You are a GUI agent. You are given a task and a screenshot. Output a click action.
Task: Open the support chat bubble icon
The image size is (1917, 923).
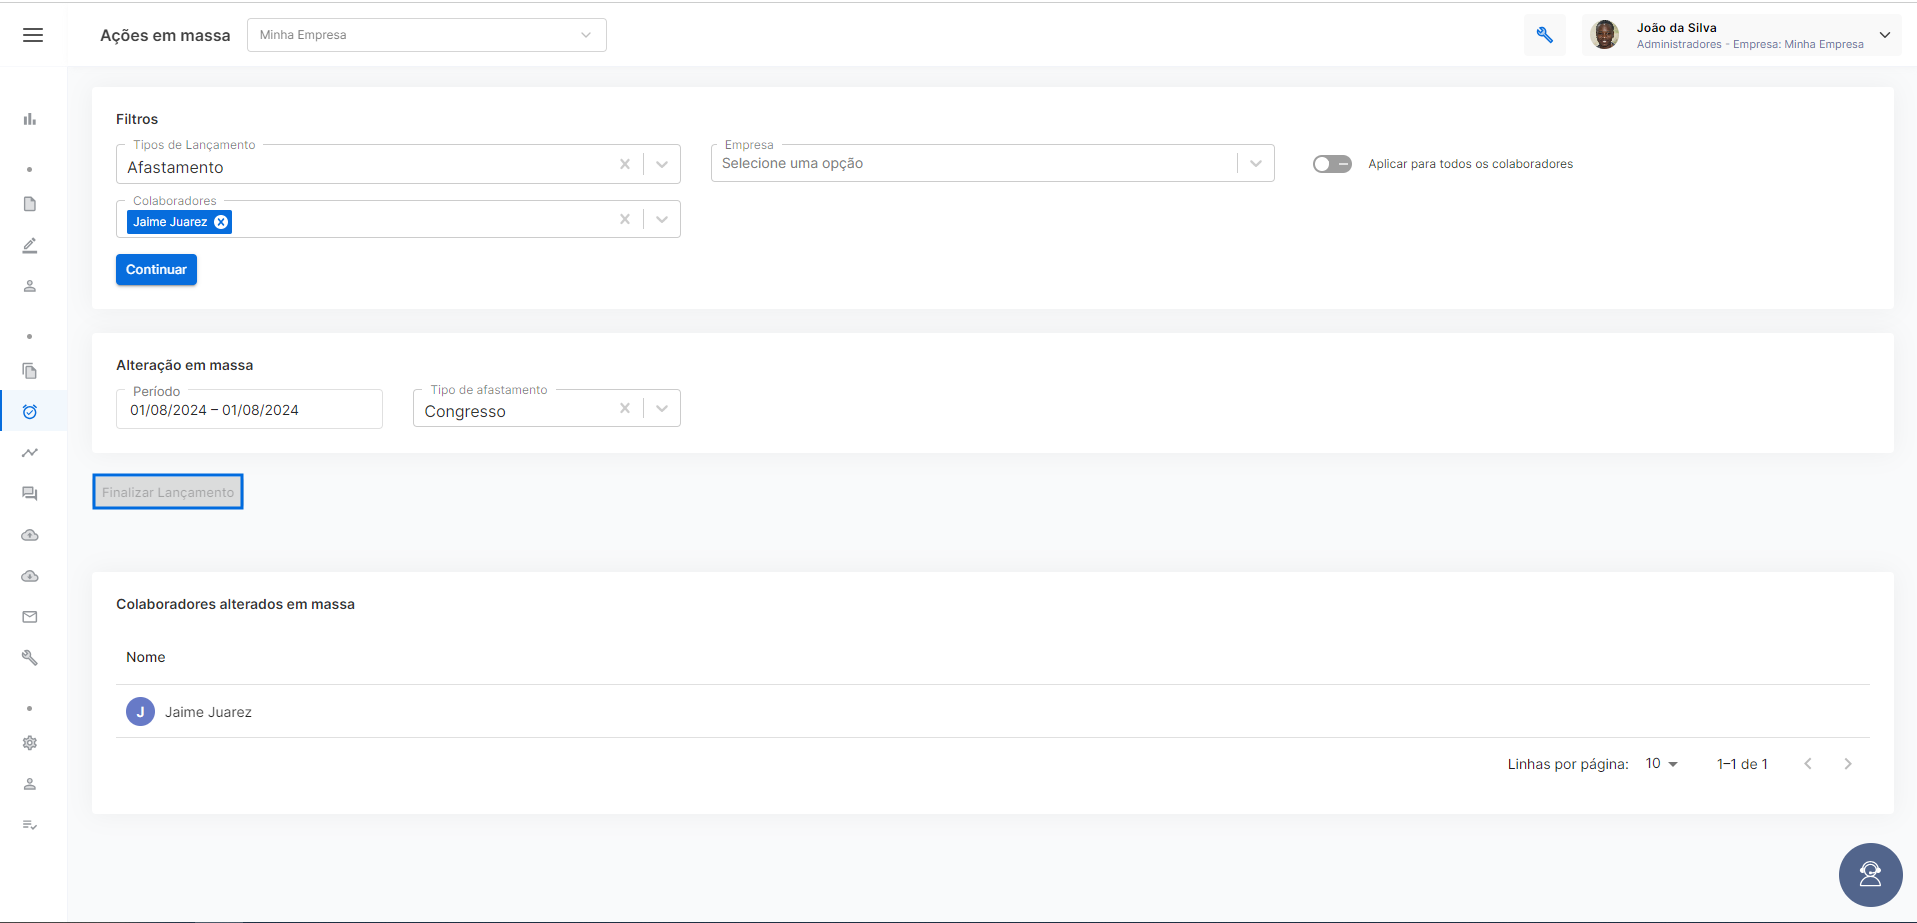point(1870,874)
